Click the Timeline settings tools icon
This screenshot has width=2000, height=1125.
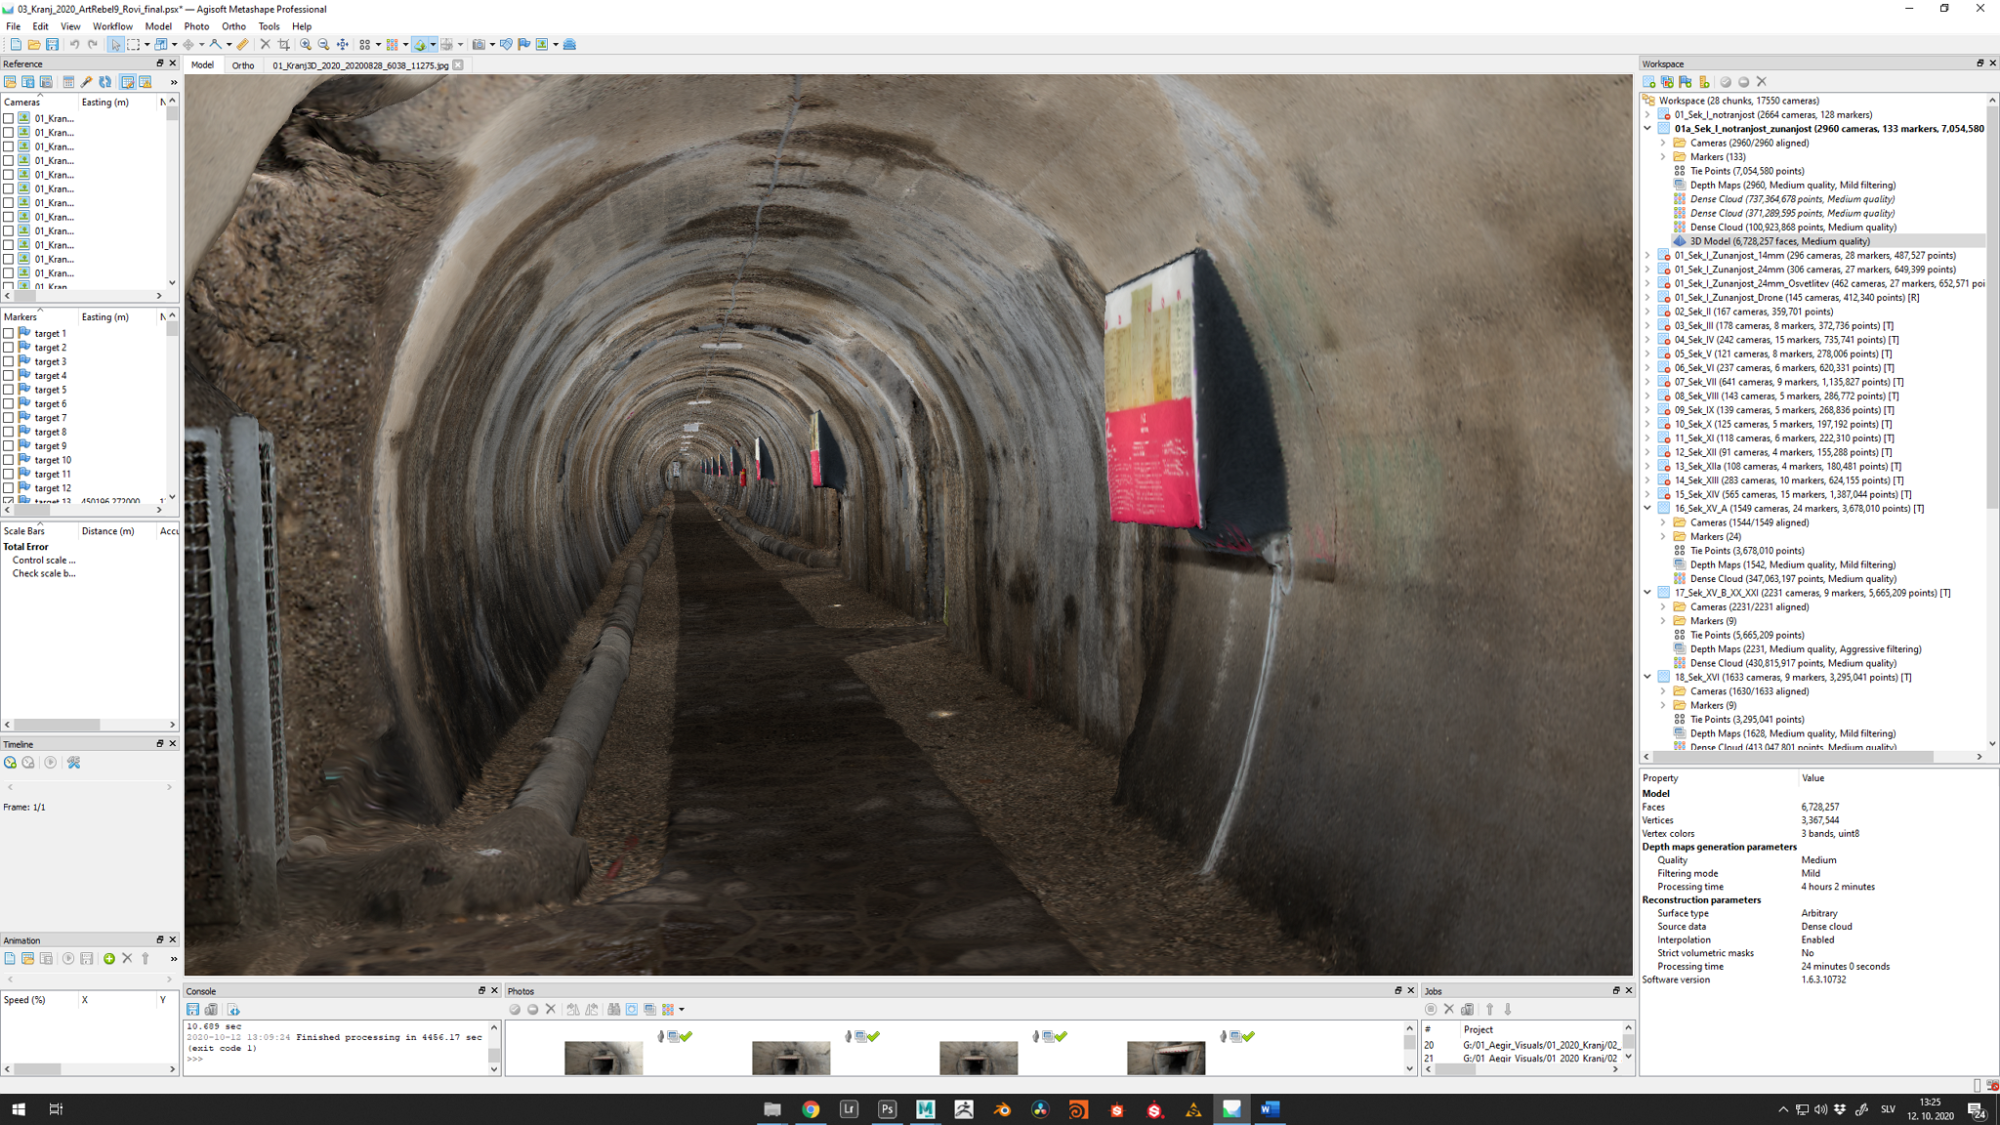pyautogui.click(x=74, y=762)
